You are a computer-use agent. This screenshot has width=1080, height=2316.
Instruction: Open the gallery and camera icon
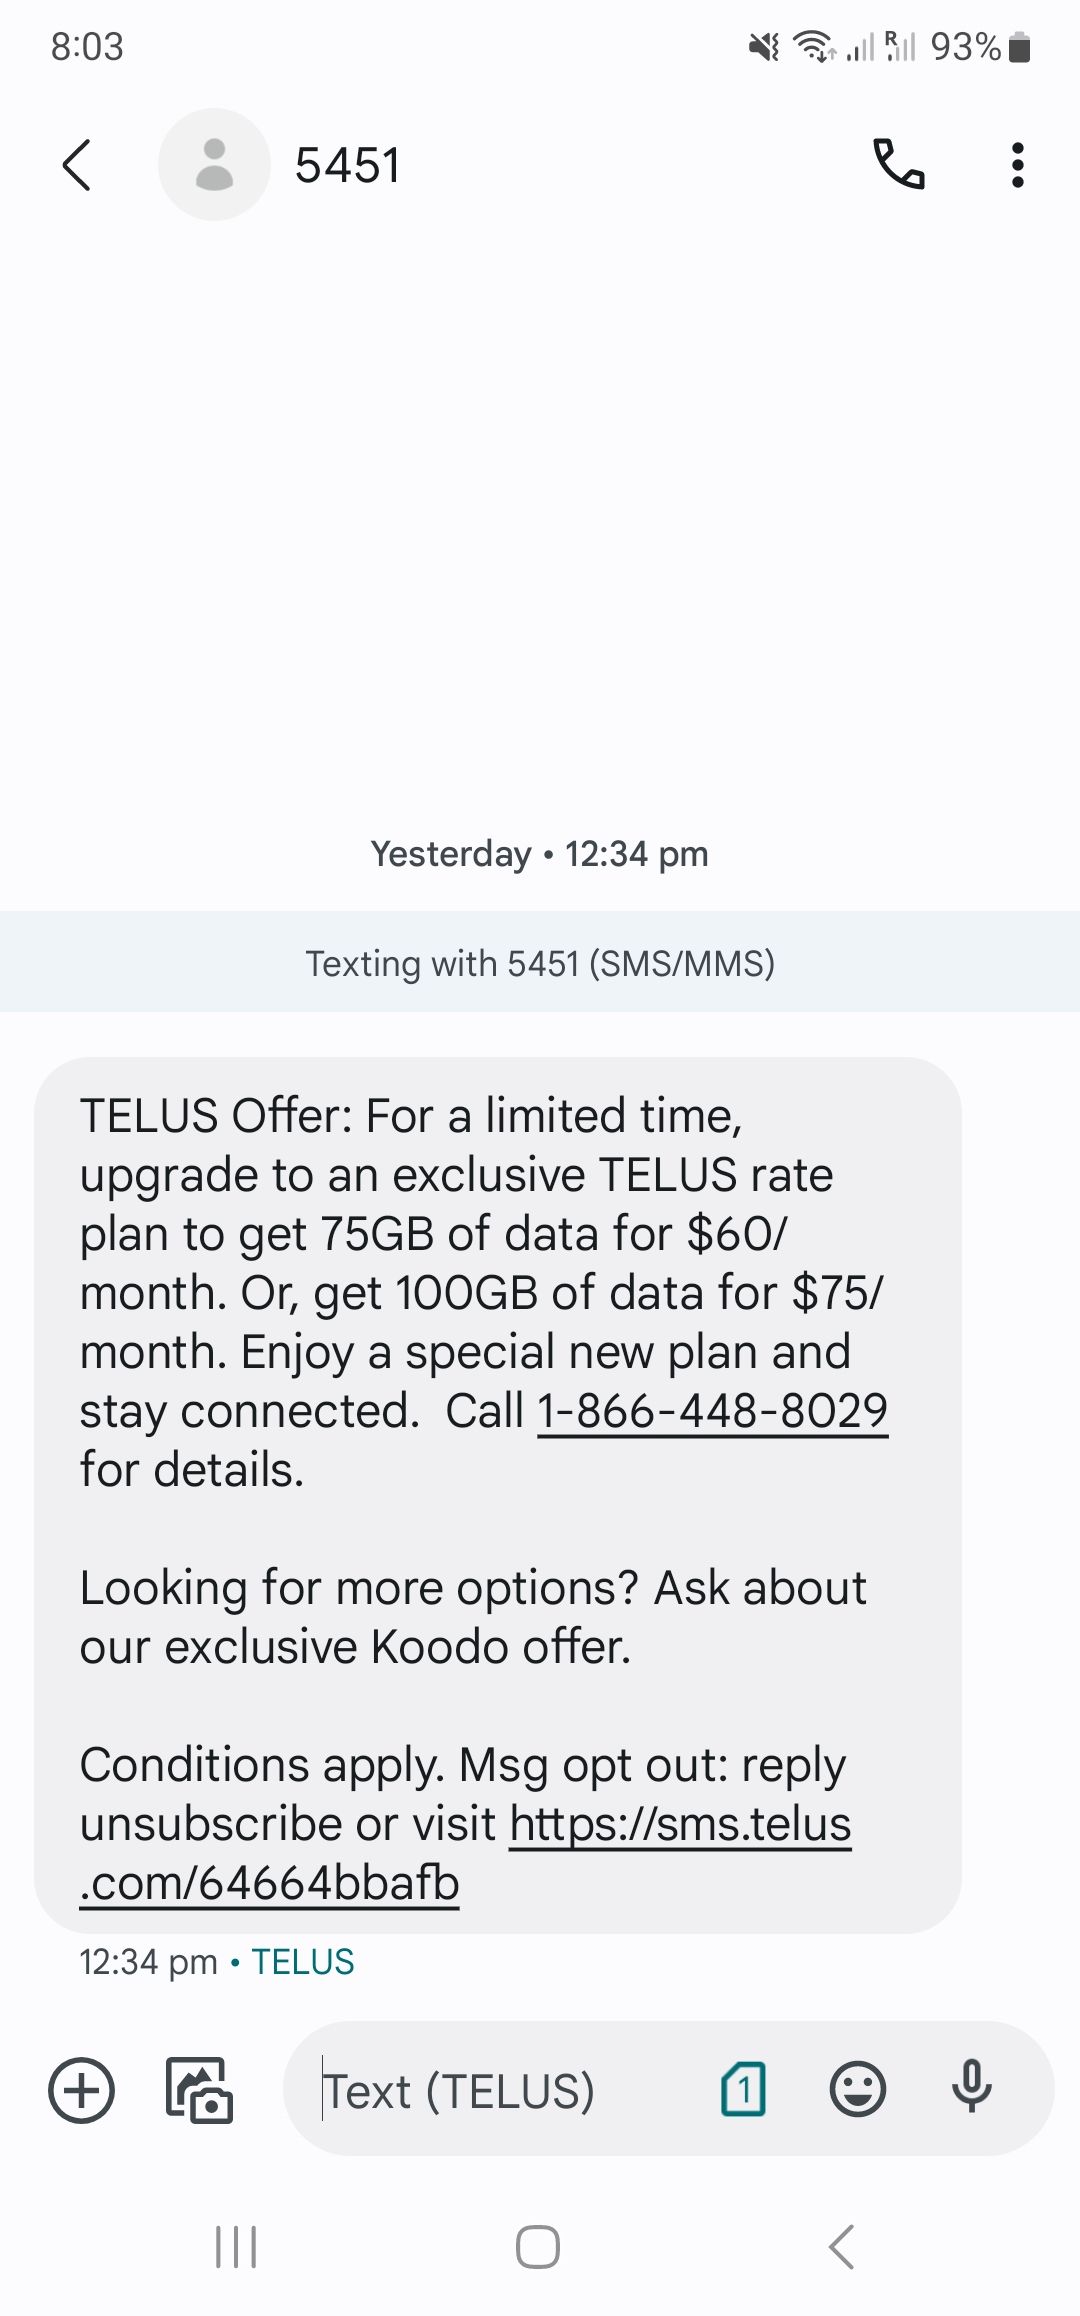click(x=199, y=2090)
